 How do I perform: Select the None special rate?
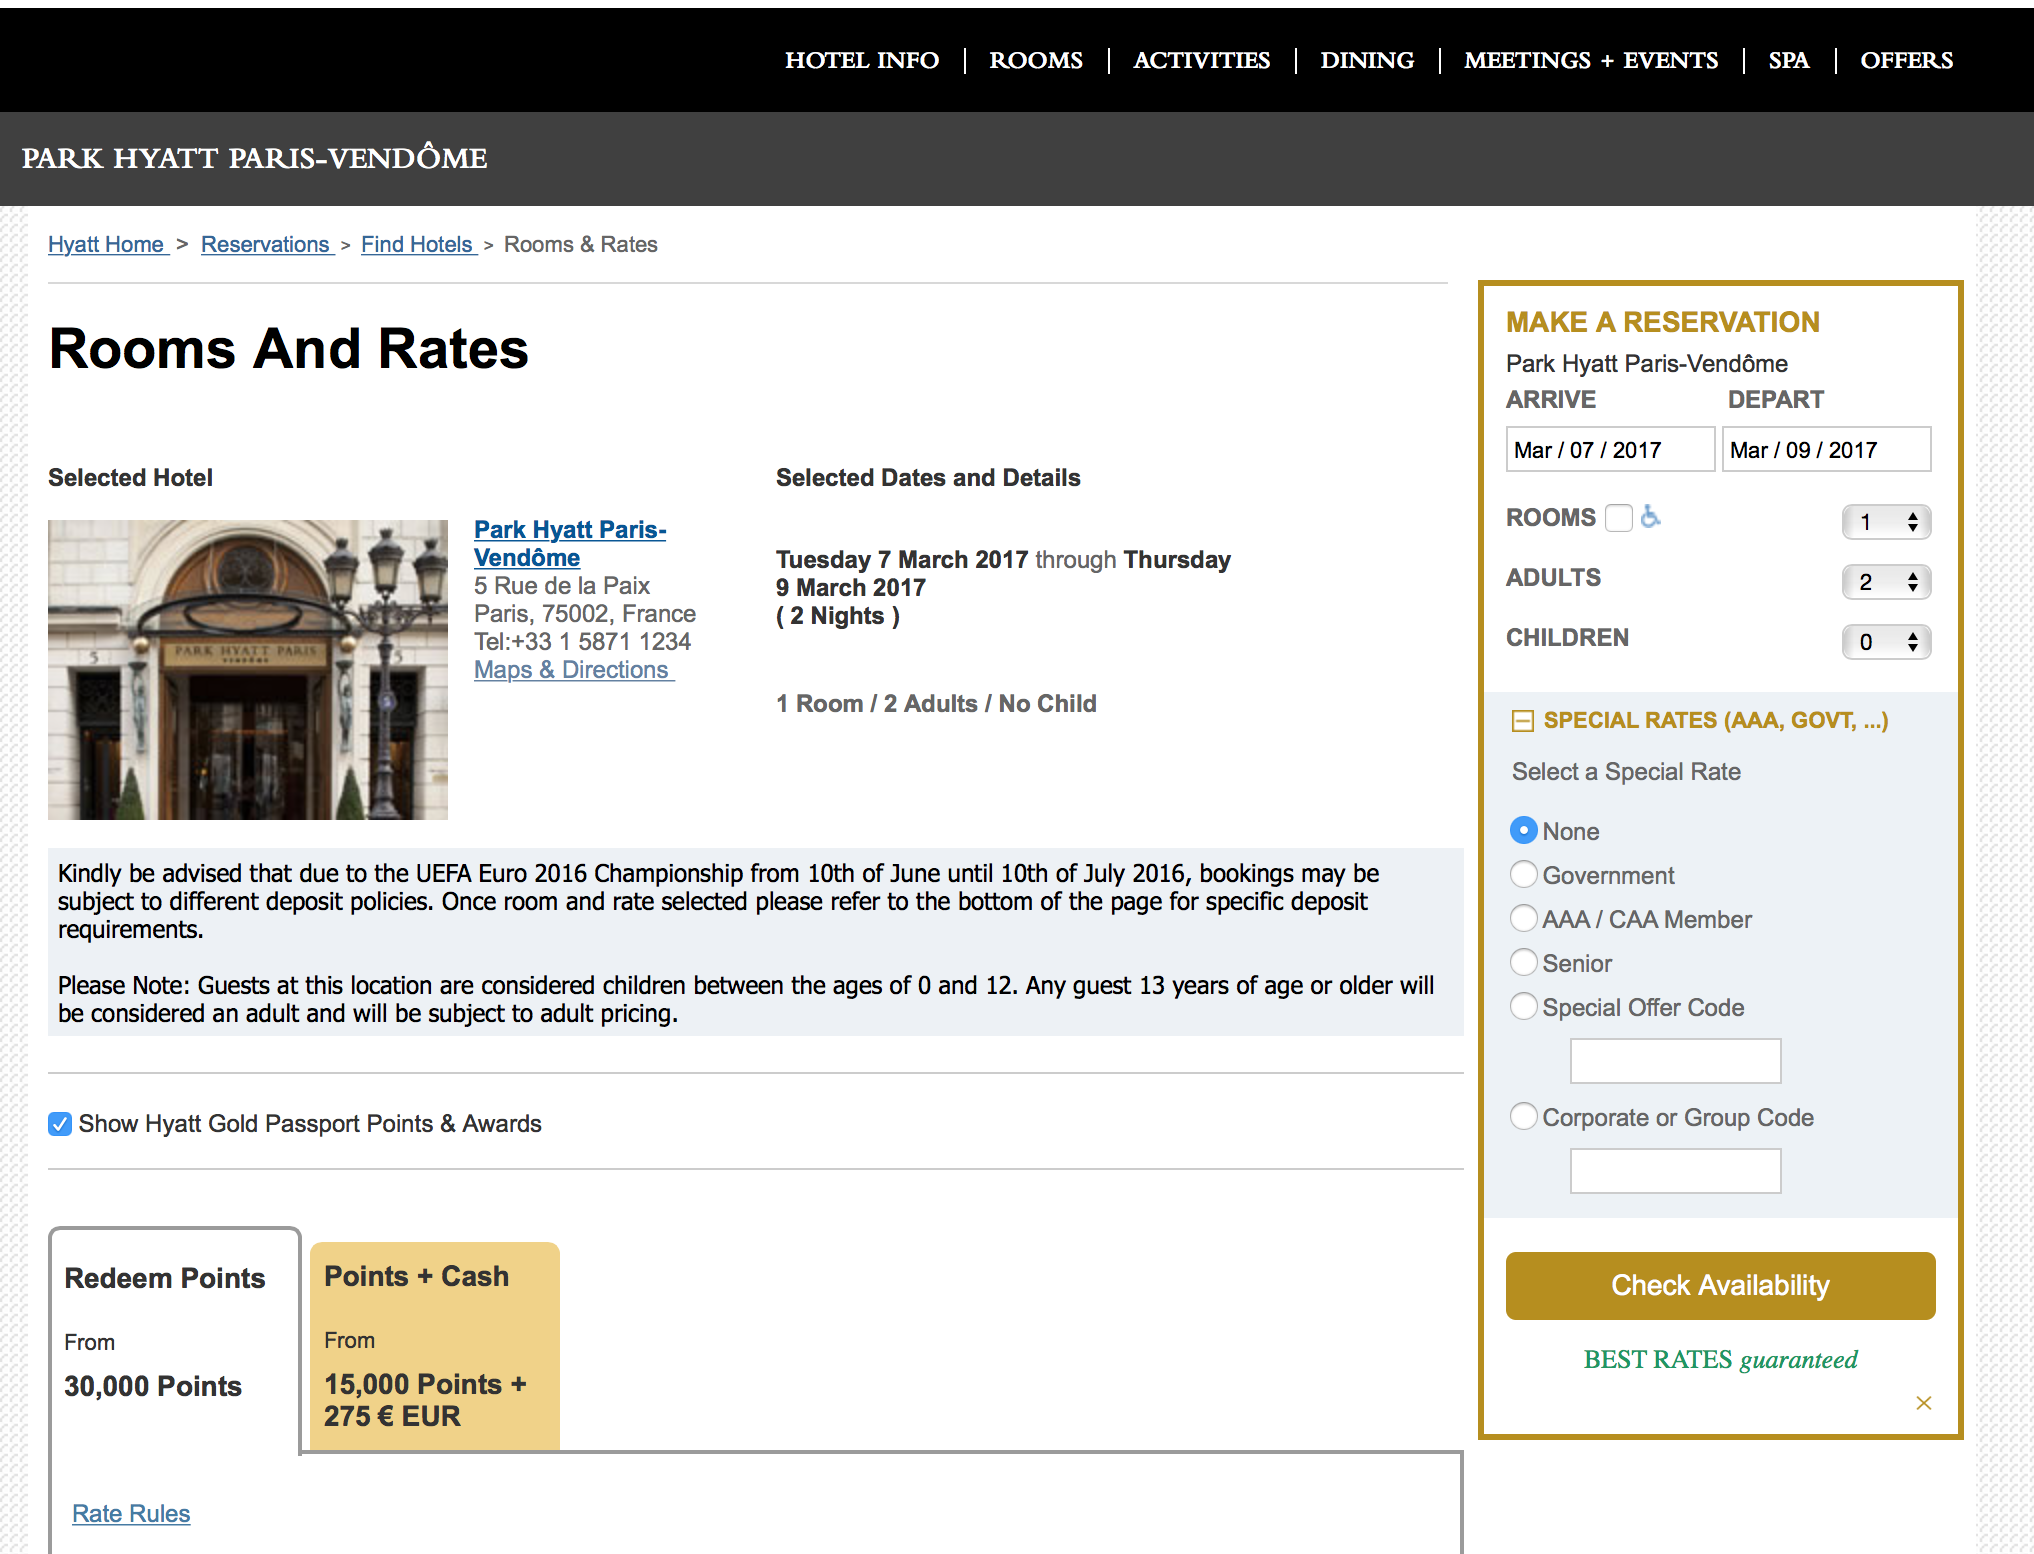pyautogui.click(x=1523, y=830)
